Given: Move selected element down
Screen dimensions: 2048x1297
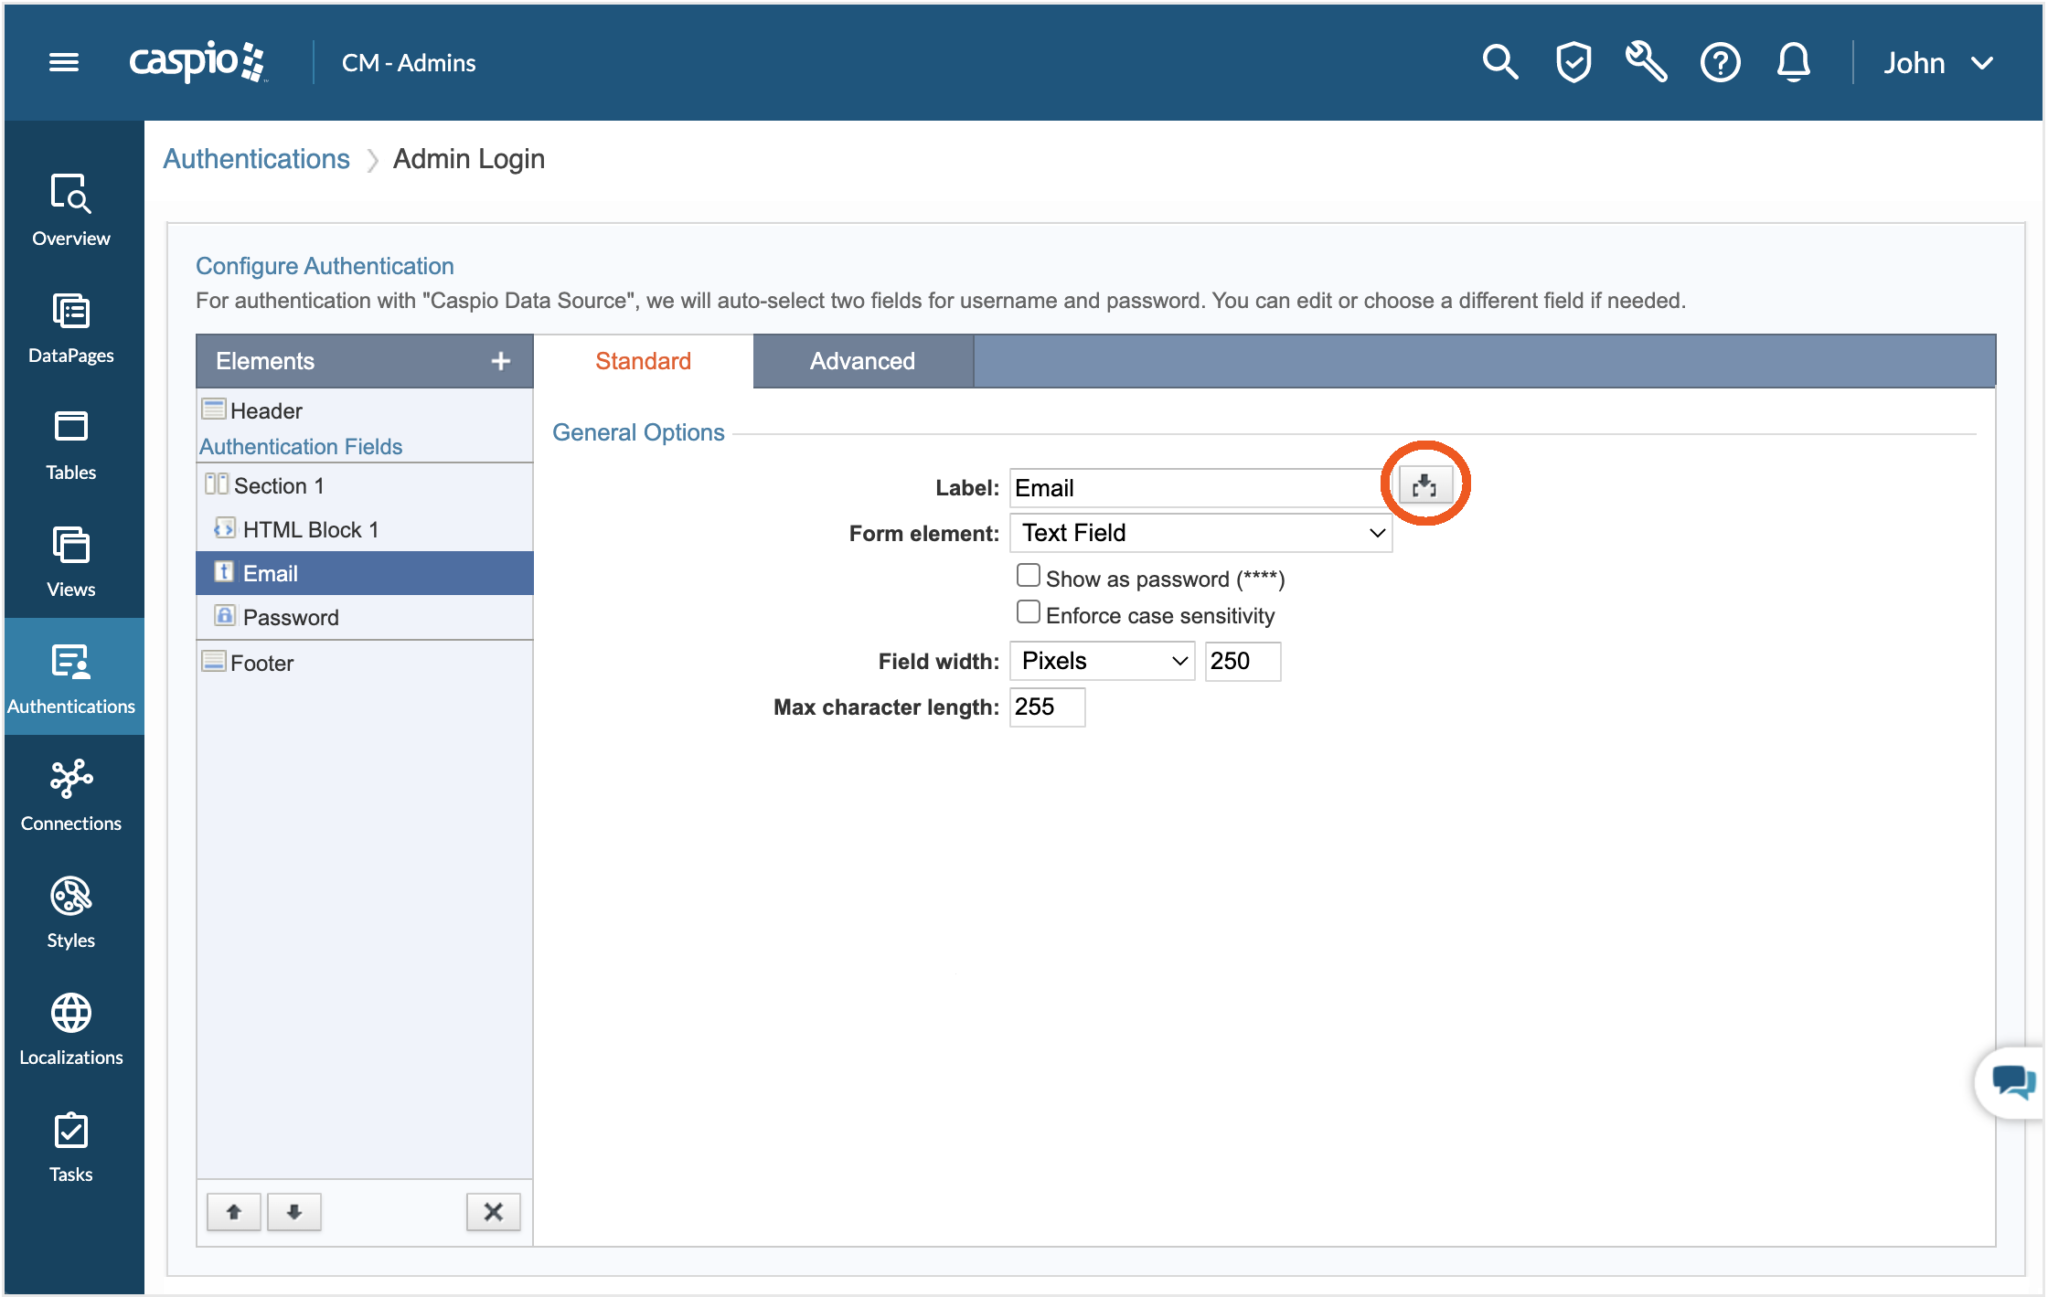Looking at the screenshot, I should point(294,1212).
